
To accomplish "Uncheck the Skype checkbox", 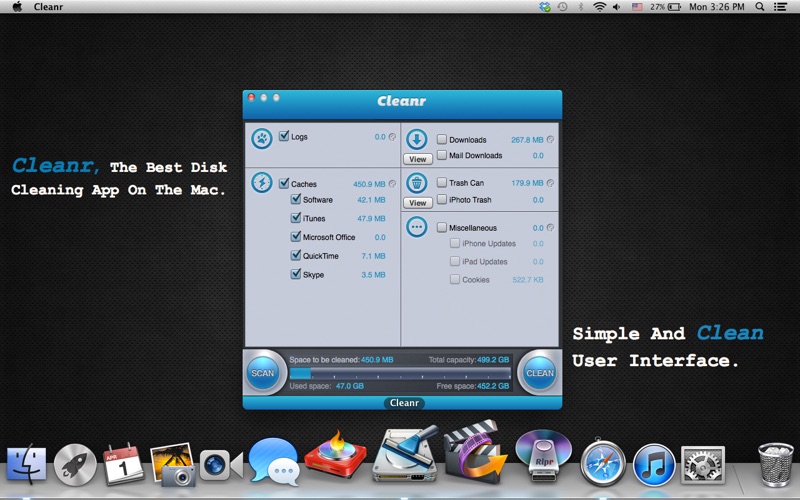I will click(x=296, y=273).
